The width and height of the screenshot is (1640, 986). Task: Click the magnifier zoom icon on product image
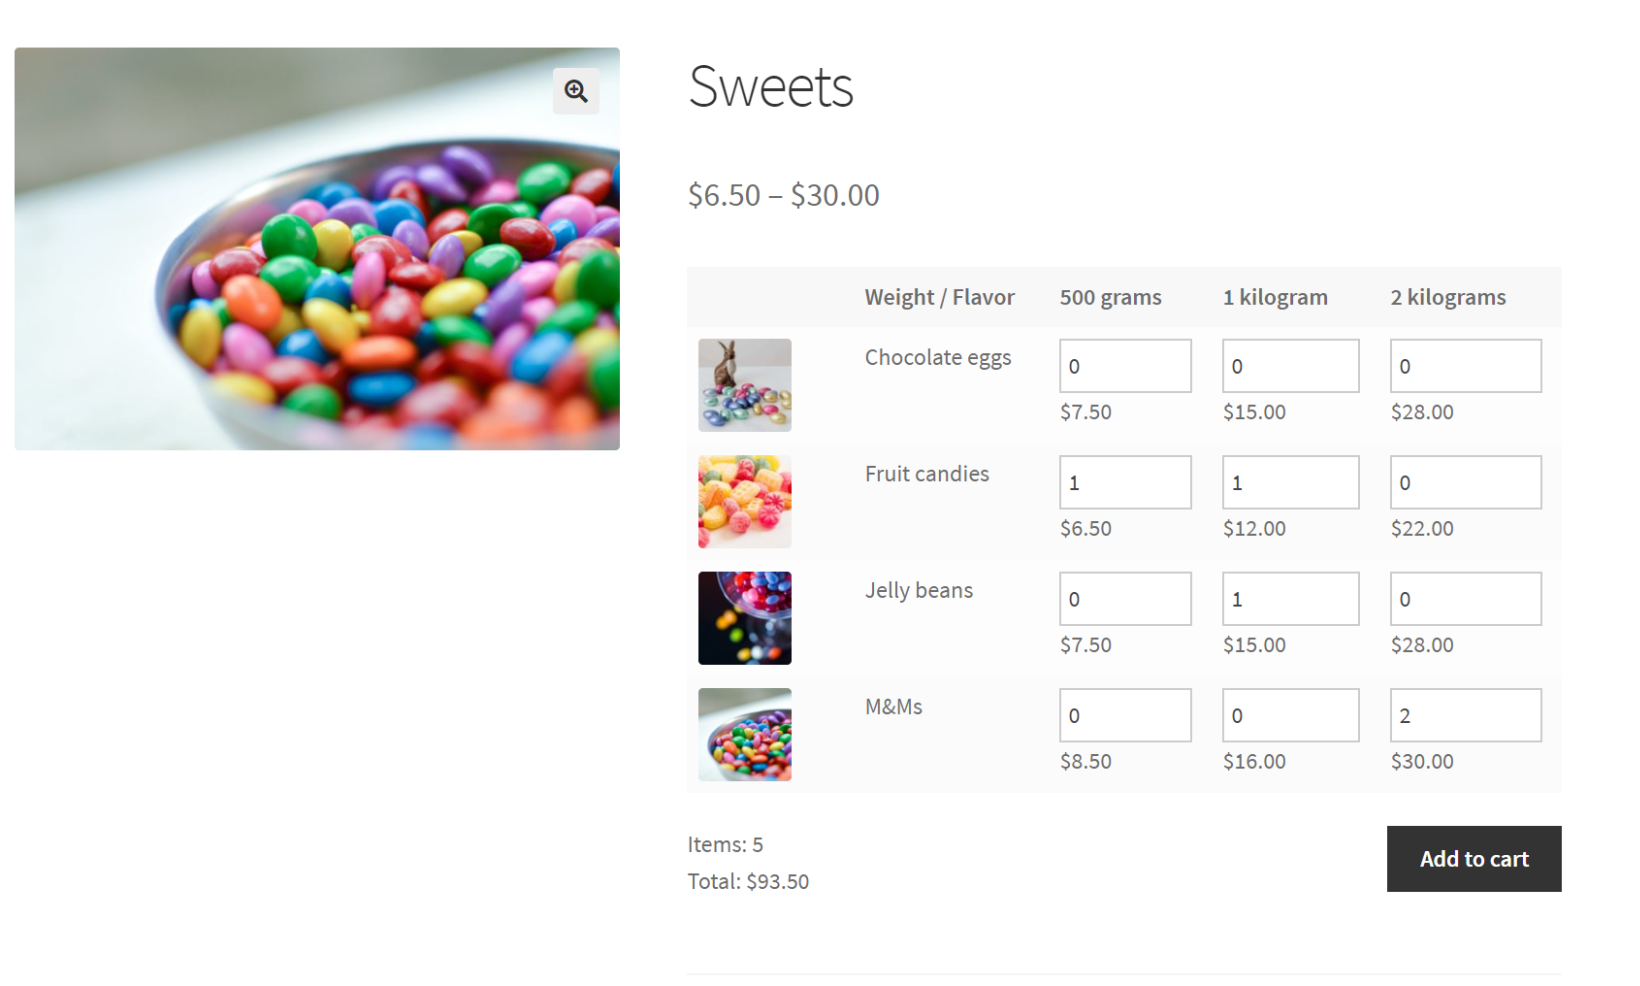pos(576,91)
